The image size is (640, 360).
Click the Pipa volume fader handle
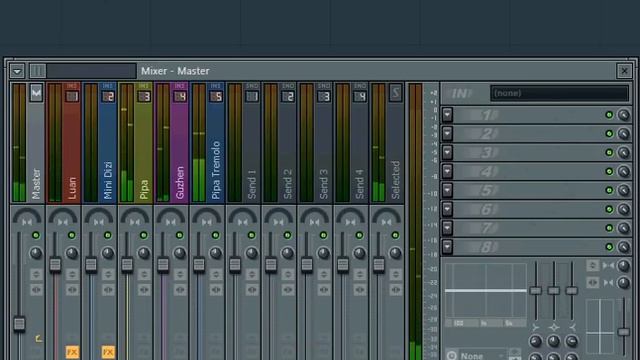coord(127,265)
